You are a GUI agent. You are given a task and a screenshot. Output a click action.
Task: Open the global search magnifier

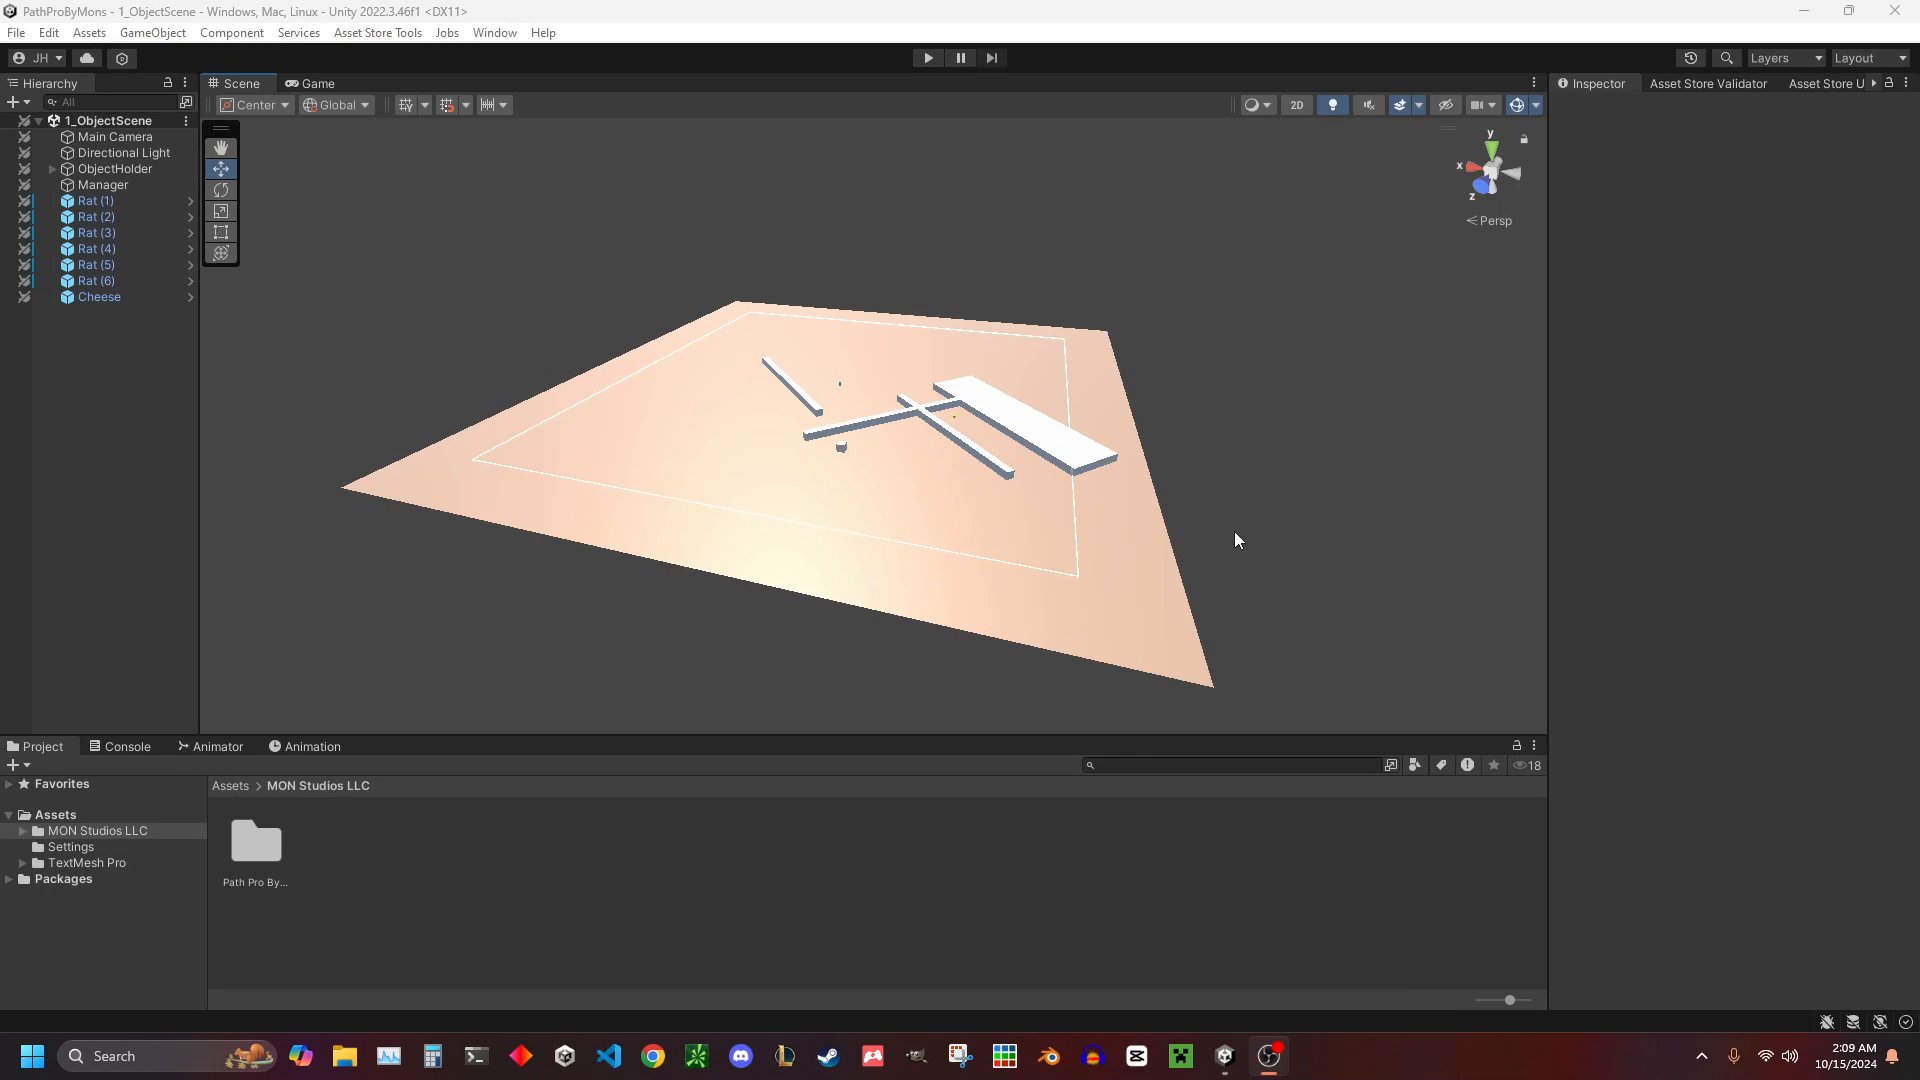1727,58
